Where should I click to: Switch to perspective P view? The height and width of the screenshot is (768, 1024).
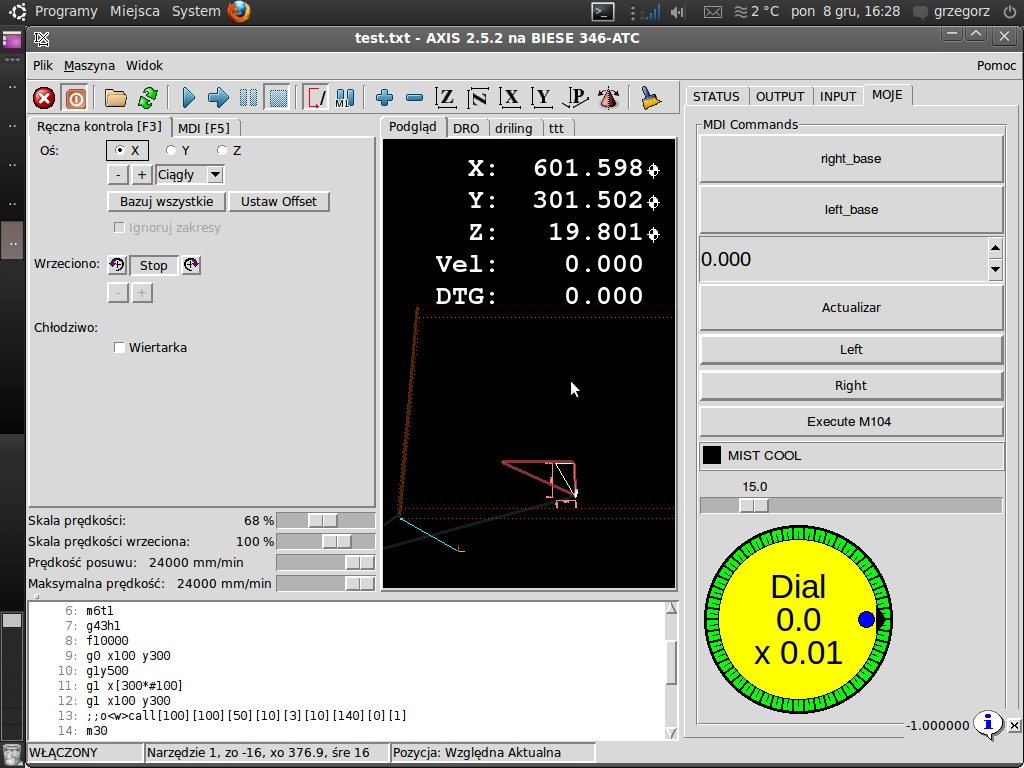point(575,99)
